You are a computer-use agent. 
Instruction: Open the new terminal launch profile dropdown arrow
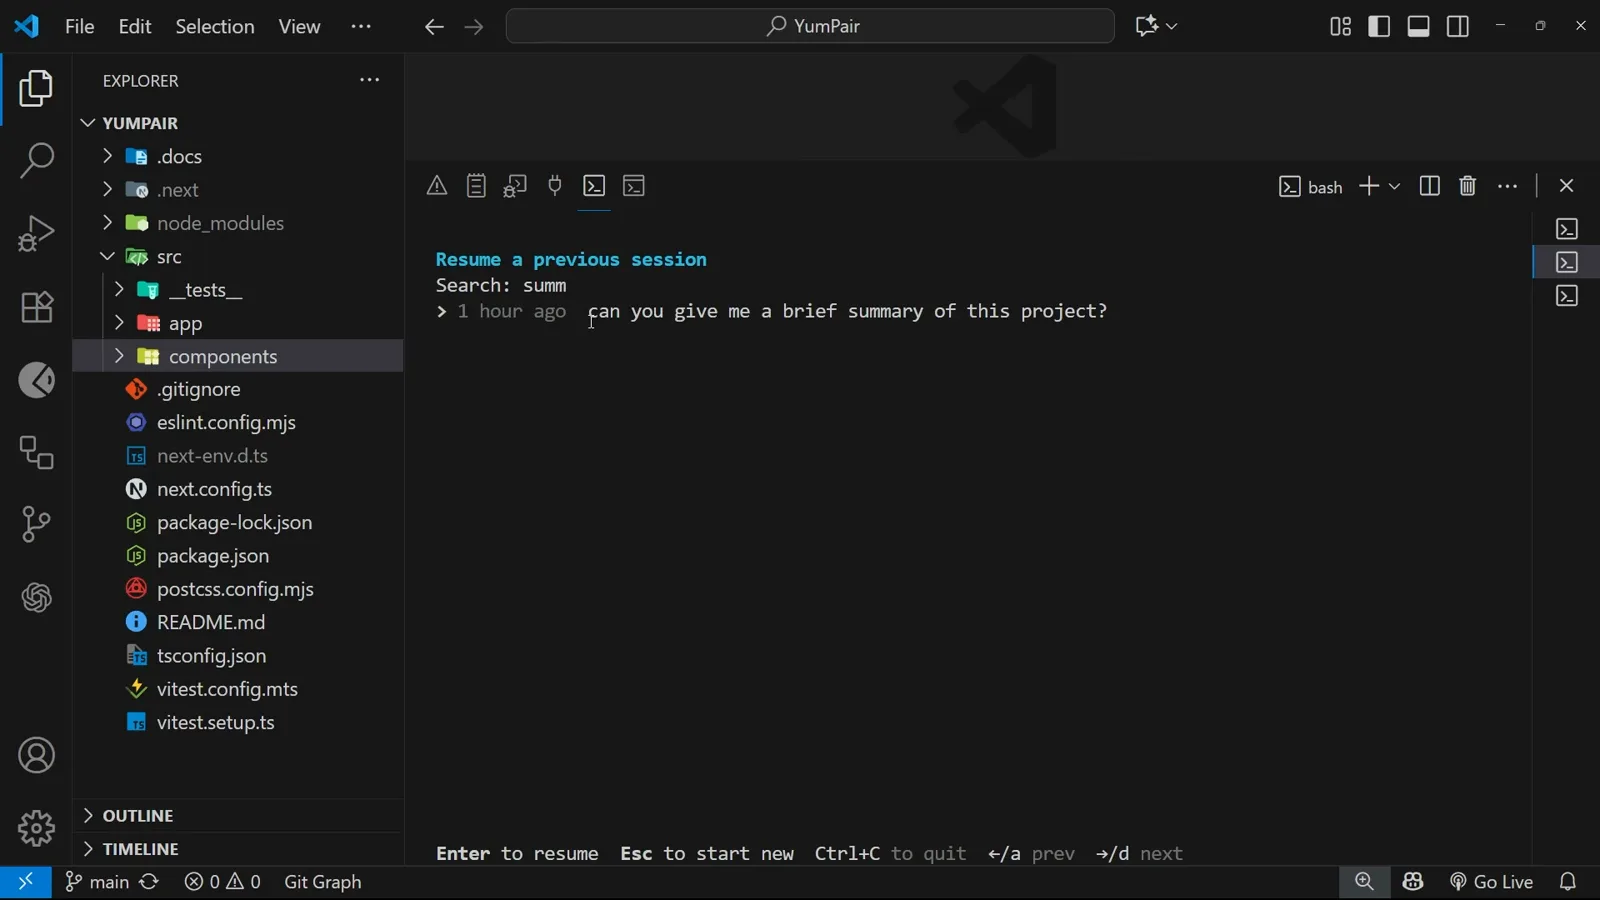coord(1394,187)
